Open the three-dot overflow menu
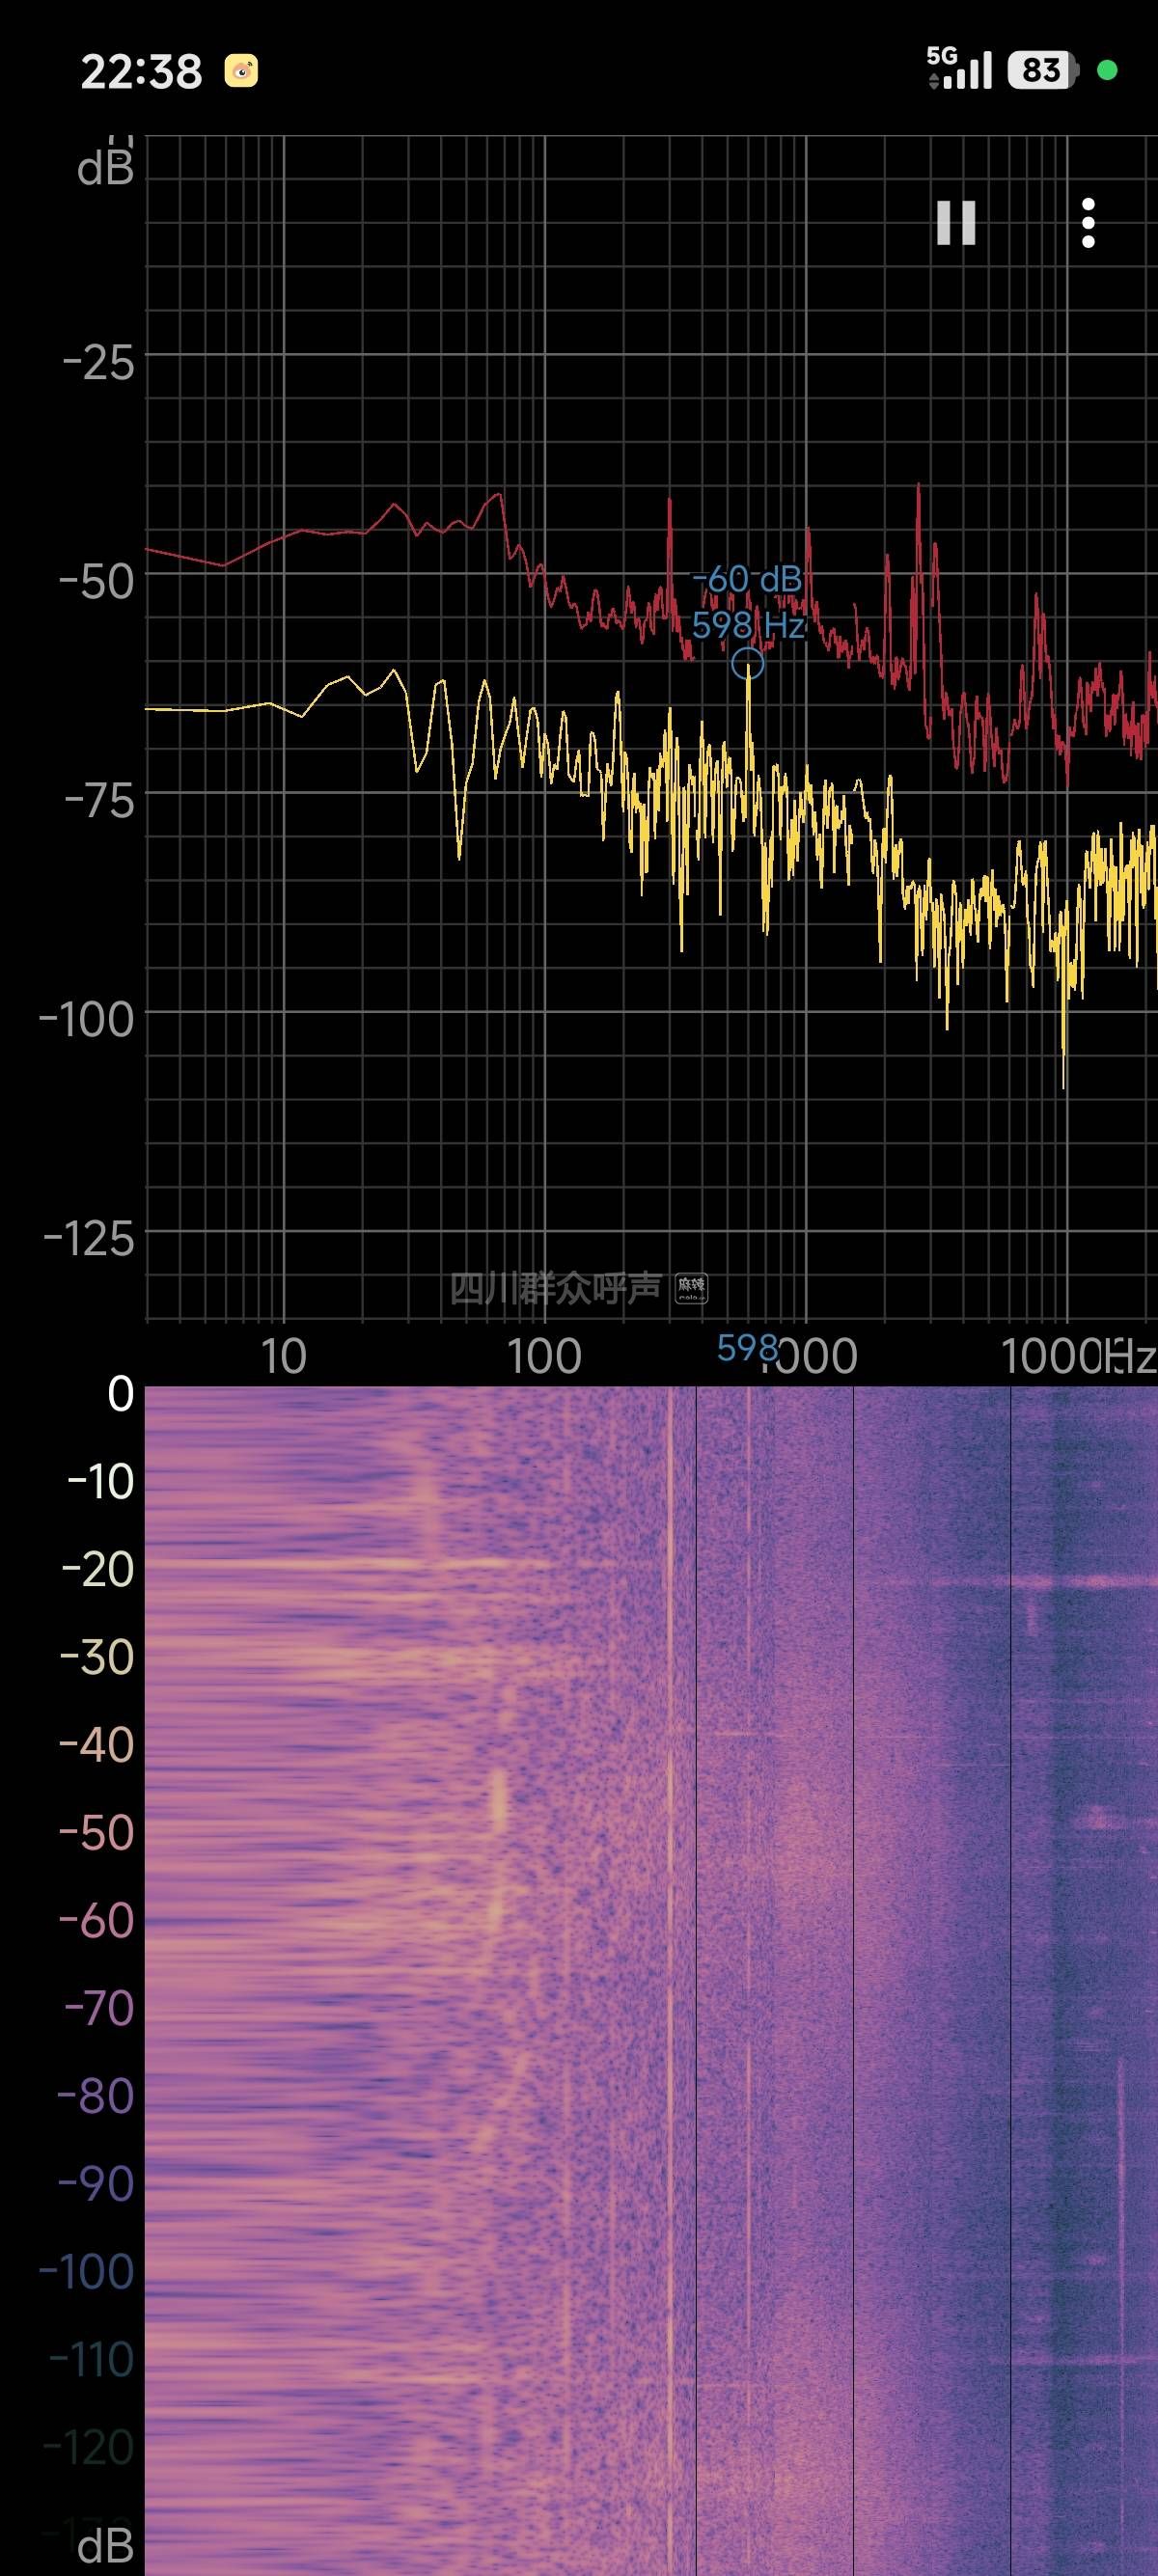 1088,223
